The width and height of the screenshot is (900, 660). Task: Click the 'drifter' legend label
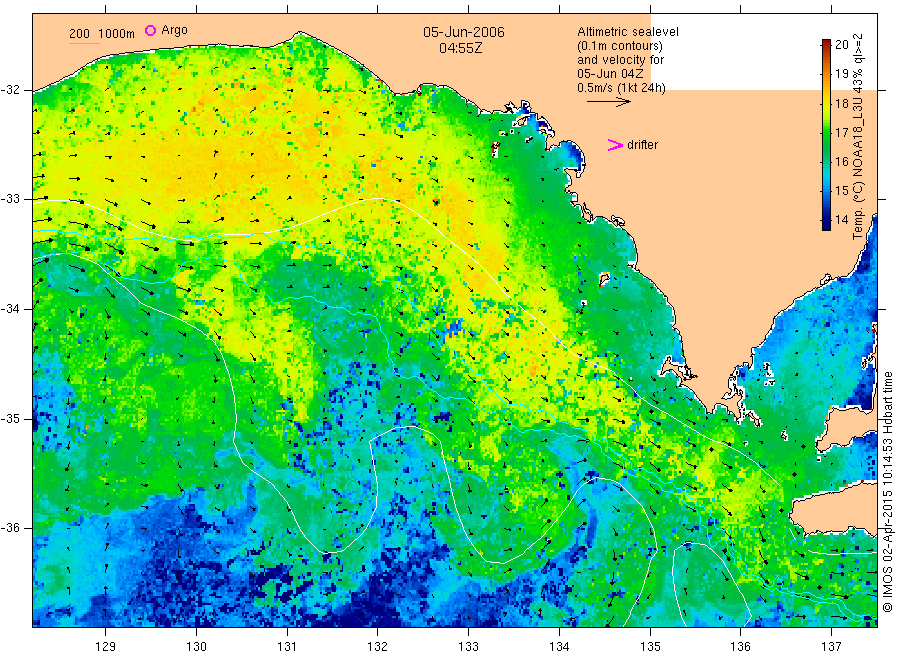[642, 145]
